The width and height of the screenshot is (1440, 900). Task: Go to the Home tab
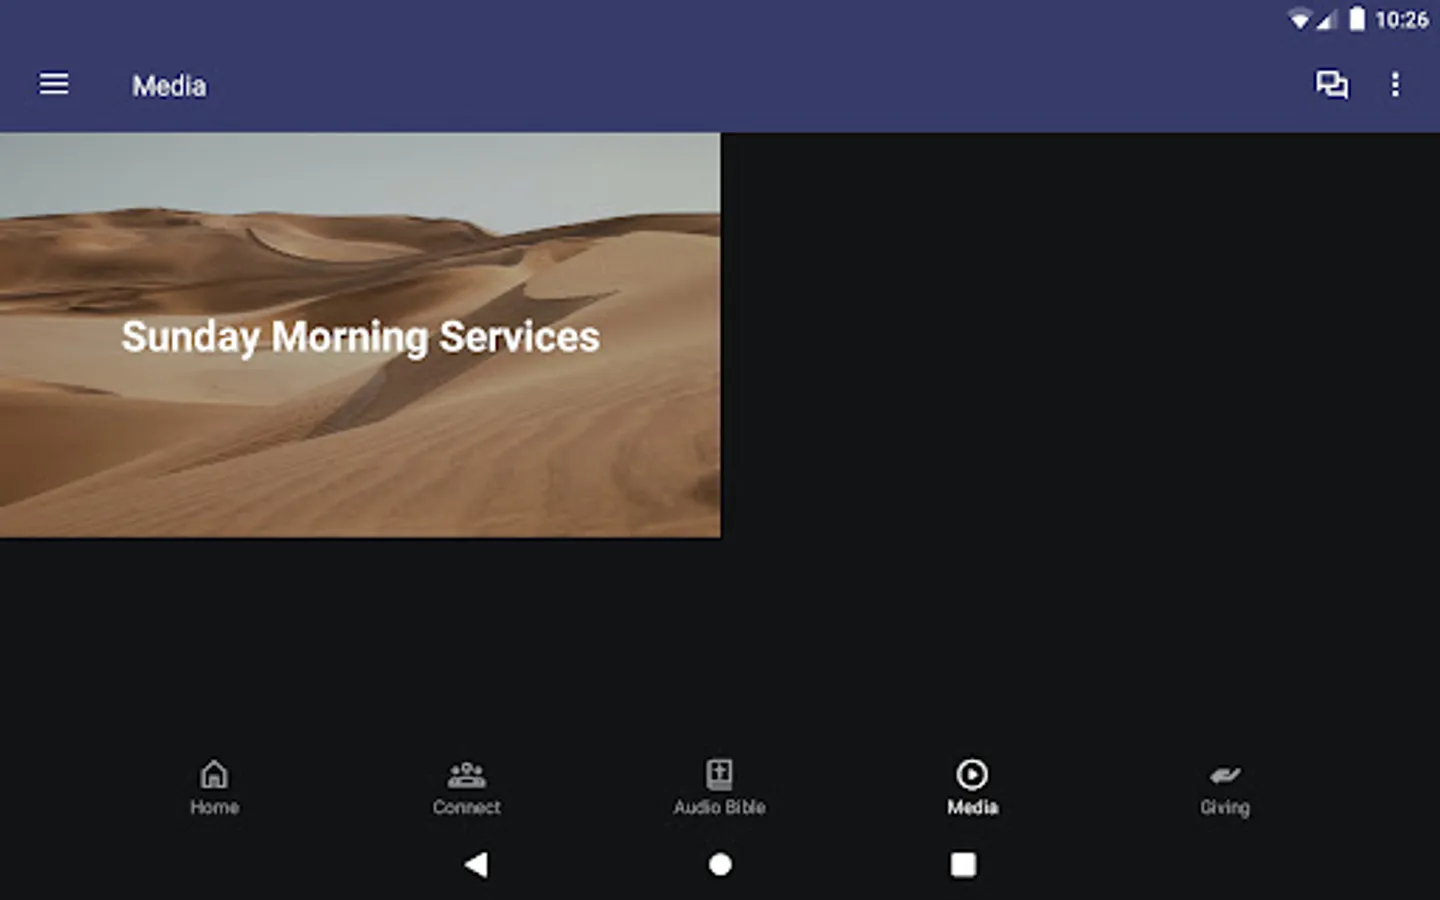(x=214, y=788)
